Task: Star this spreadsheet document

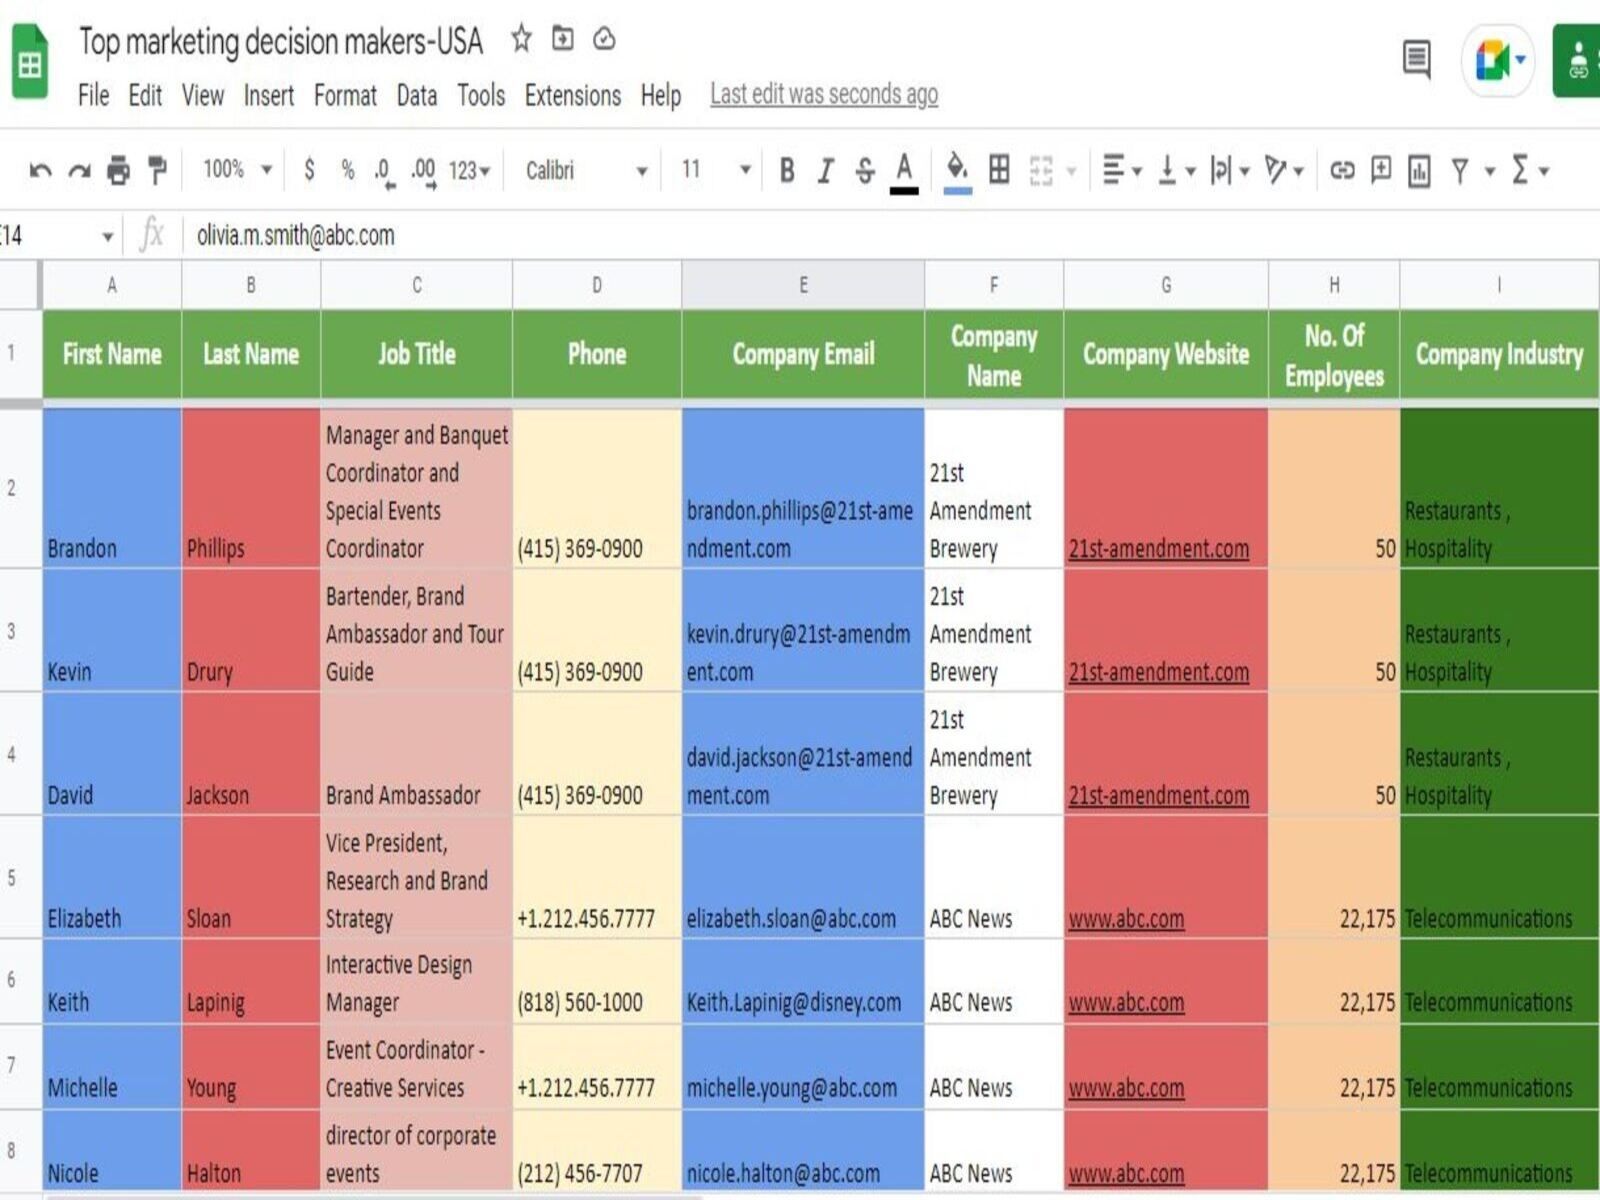Action: coord(521,39)
